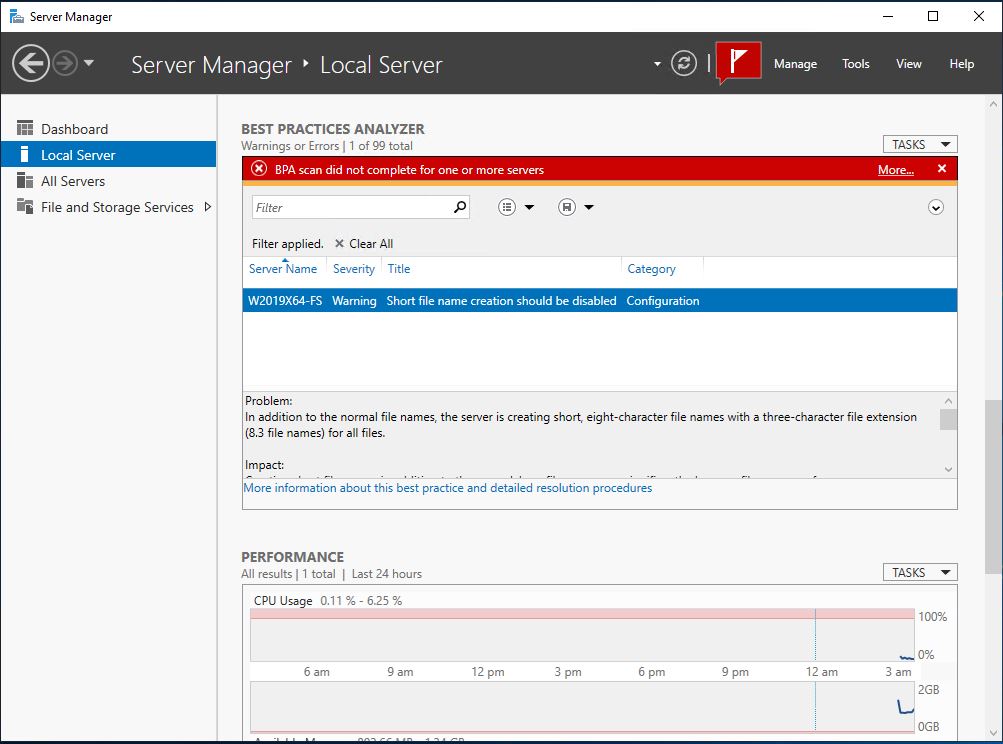Click the Server Manager title bar icon
The width and height of the screenshot is (1003, 744).
(x=17, y=16)
